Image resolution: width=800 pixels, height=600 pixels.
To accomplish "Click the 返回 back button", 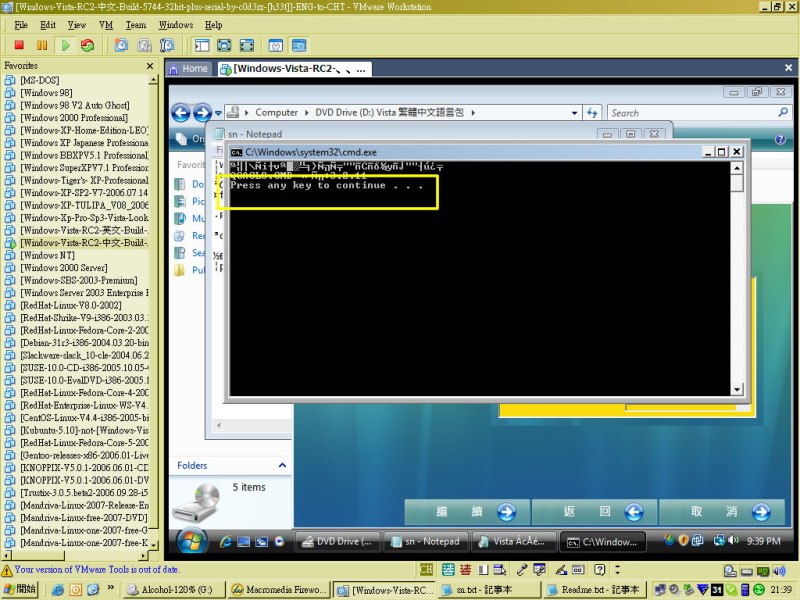I will (594, 512).
